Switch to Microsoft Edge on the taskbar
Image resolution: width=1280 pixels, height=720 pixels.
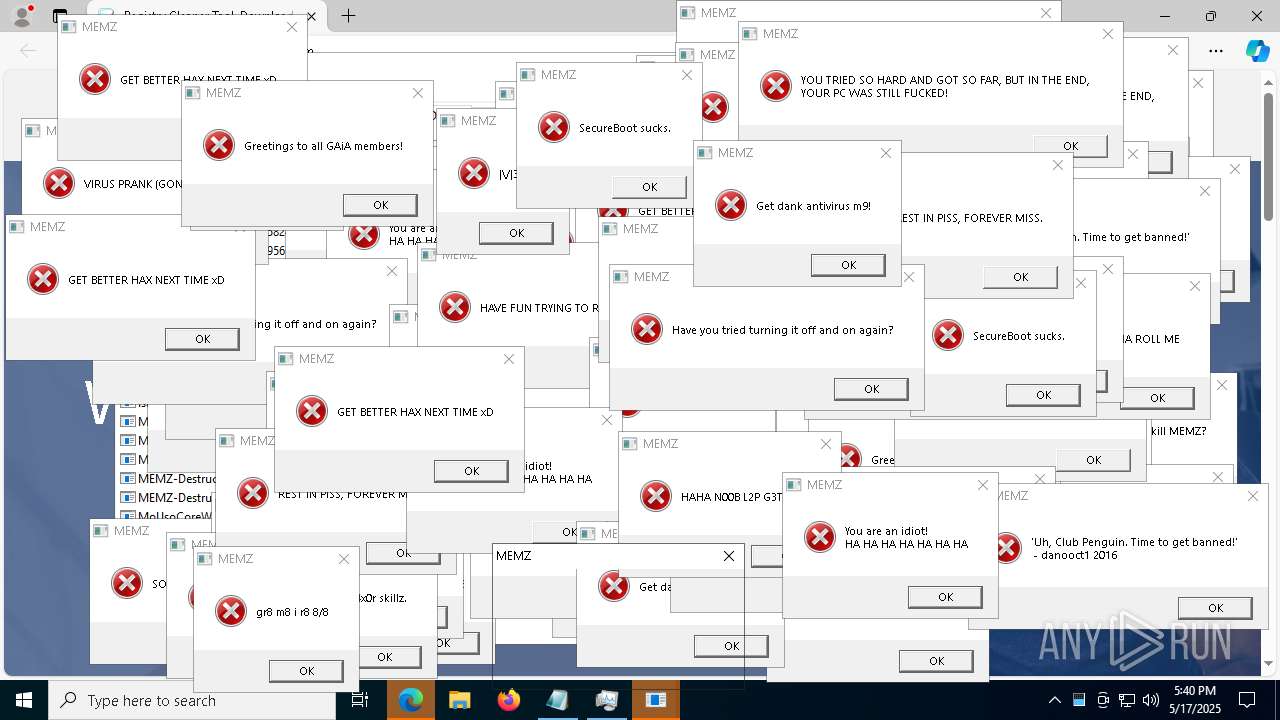pyautogui.click(x=411, y=700)
